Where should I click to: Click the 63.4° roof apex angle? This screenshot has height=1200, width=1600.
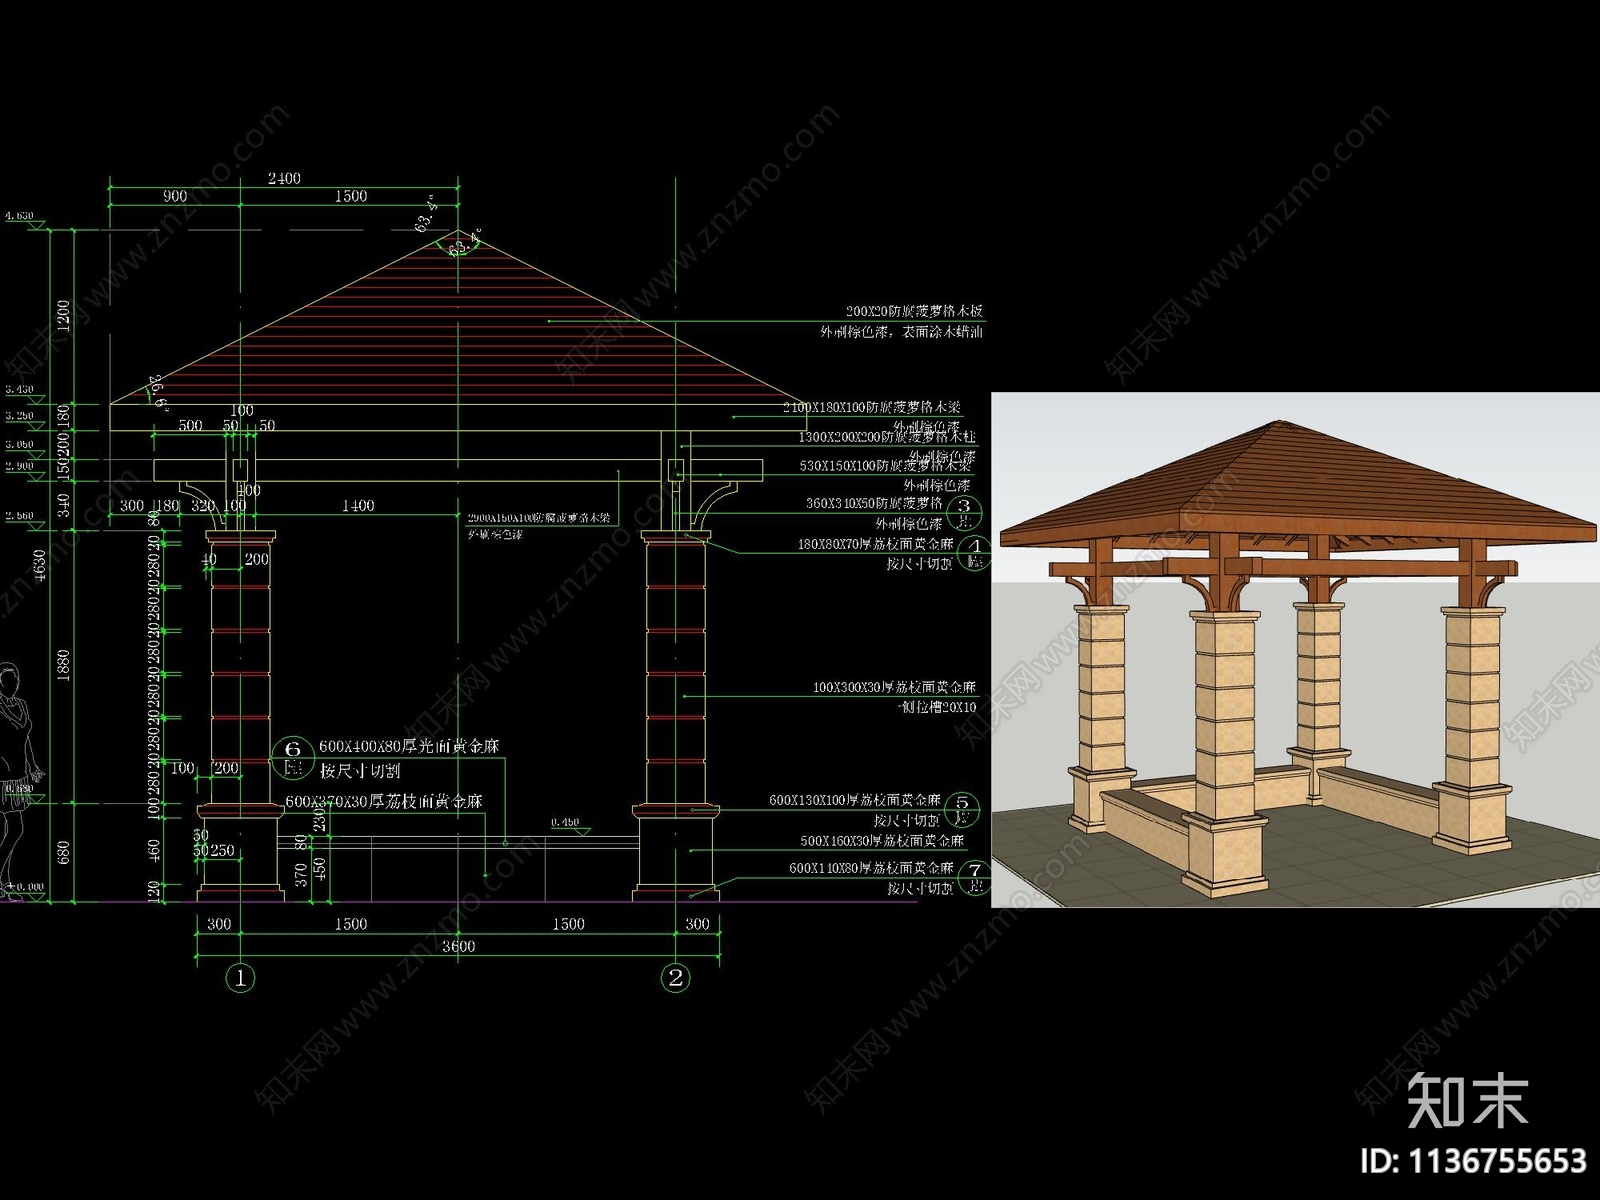click(x=427, y=214)
